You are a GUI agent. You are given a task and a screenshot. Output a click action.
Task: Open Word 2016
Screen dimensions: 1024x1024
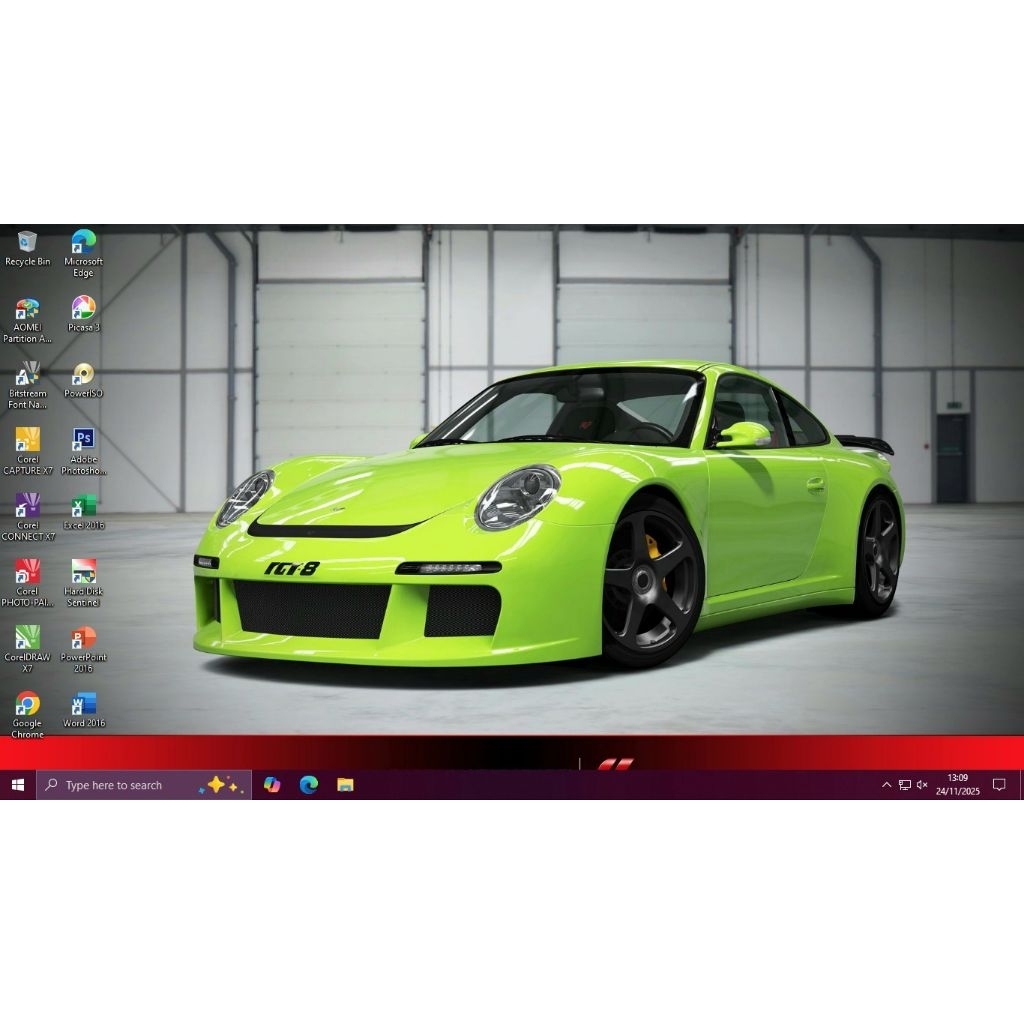click(83, 705)
